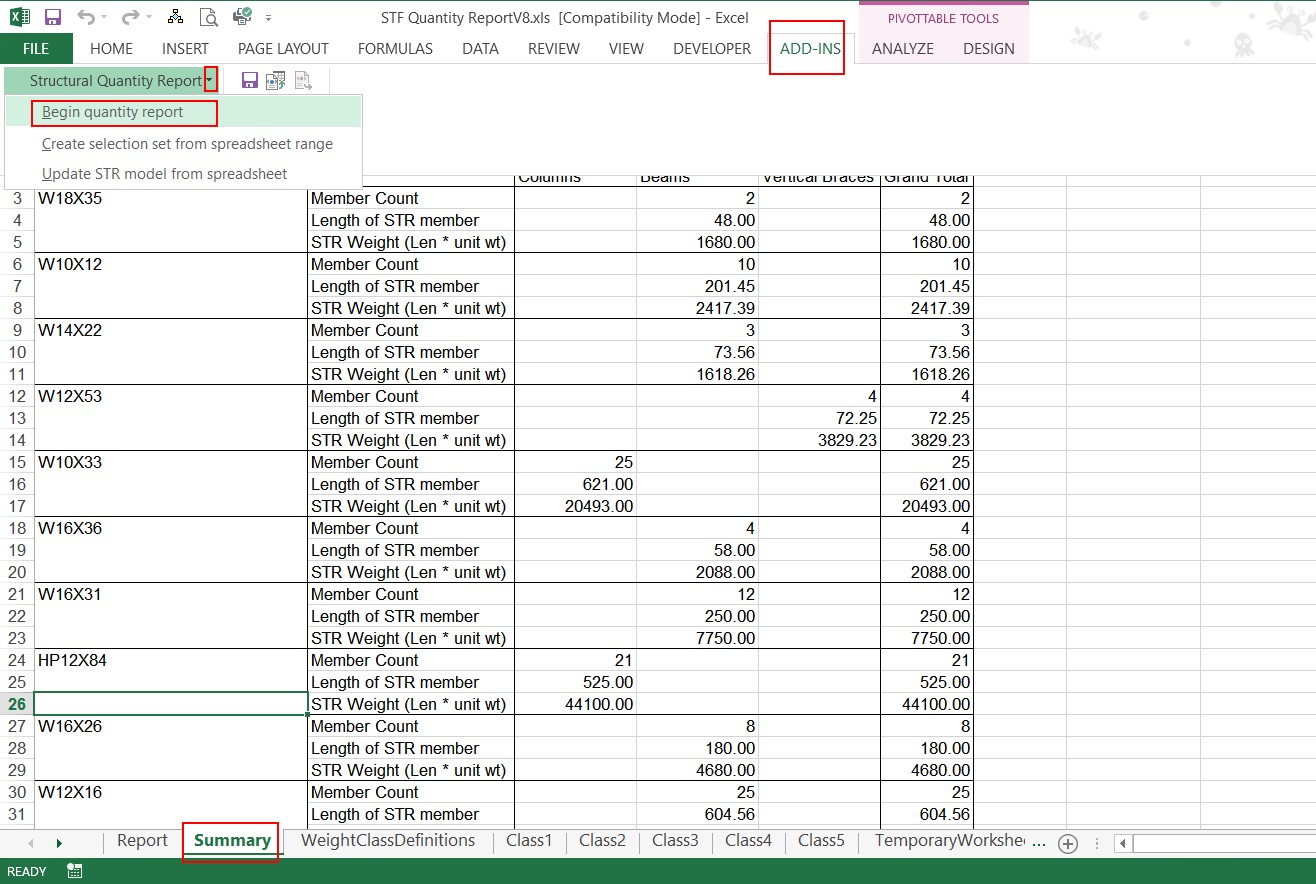Switch to the HOME ribbon tab
The image size is (1316, 884).
(x=111, y=48)
